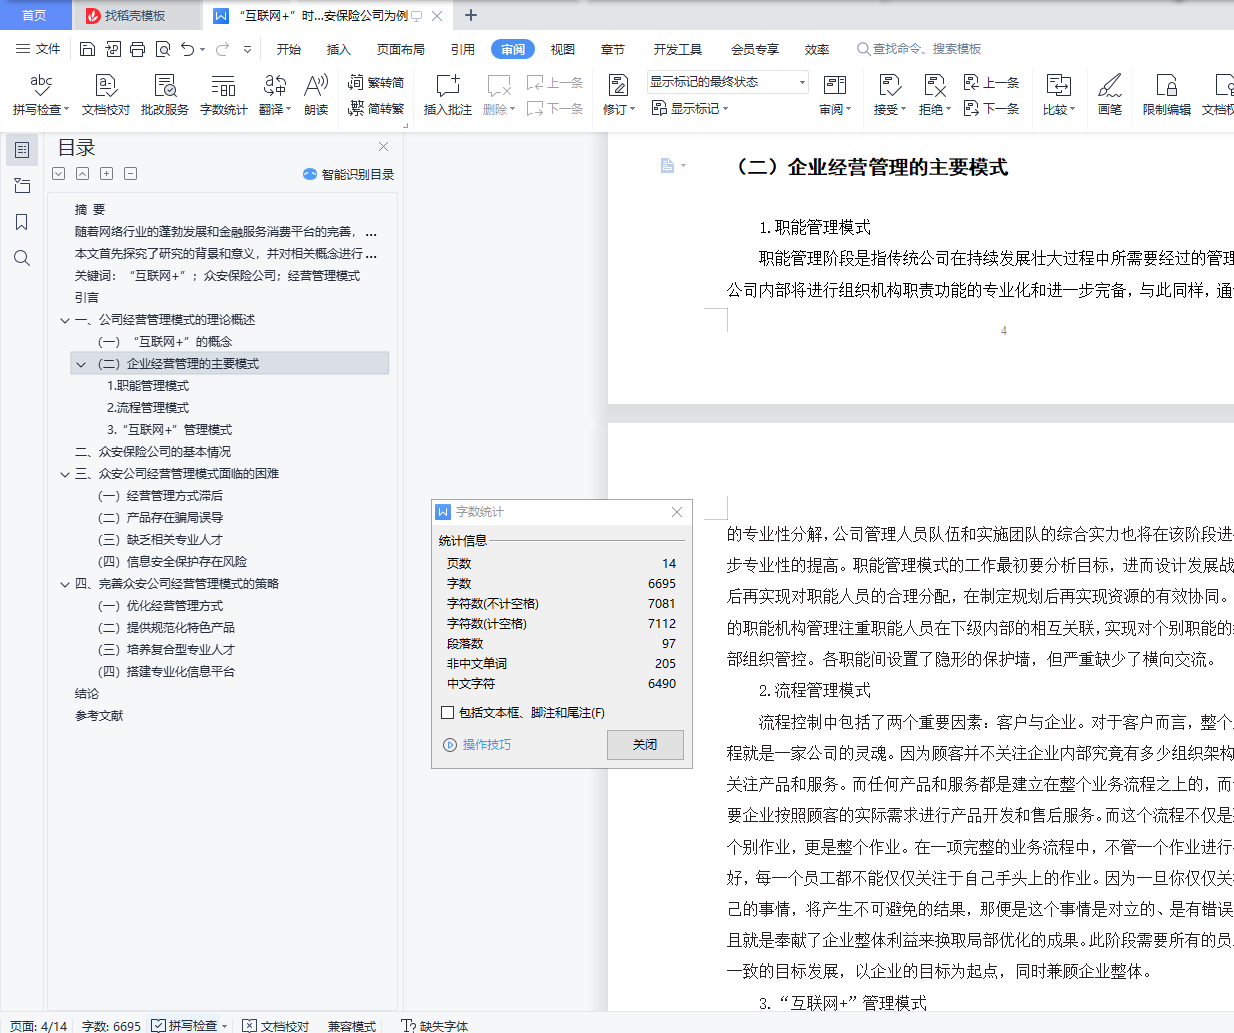Image resolution: width=1234 pixels, height=1033 pixels.
Task: Switch to the 插入 ribbon tab
Action: coord(339,49)
